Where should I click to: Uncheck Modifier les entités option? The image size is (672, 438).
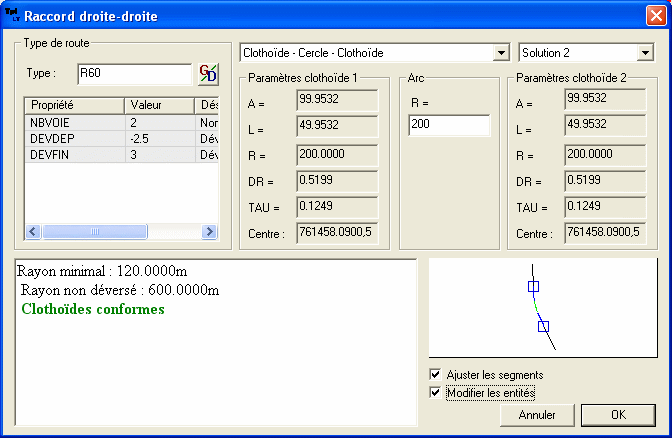pyautogui.click(x=435, y=393)
